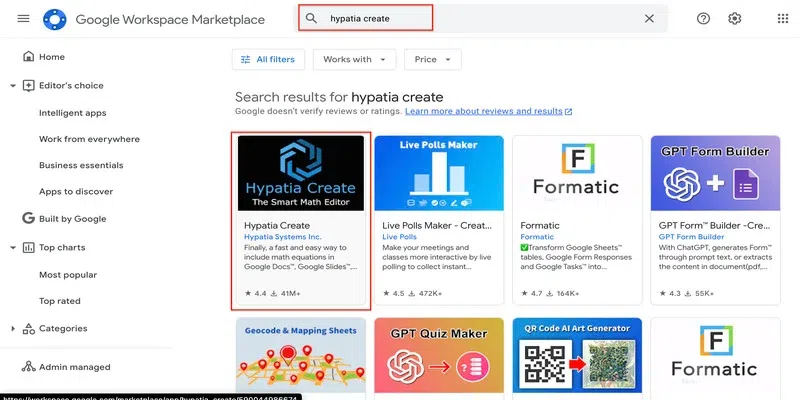Click the Categories shapes icon
The width and height of the screenshot is (800, 400).
click(x=29, y=329)
